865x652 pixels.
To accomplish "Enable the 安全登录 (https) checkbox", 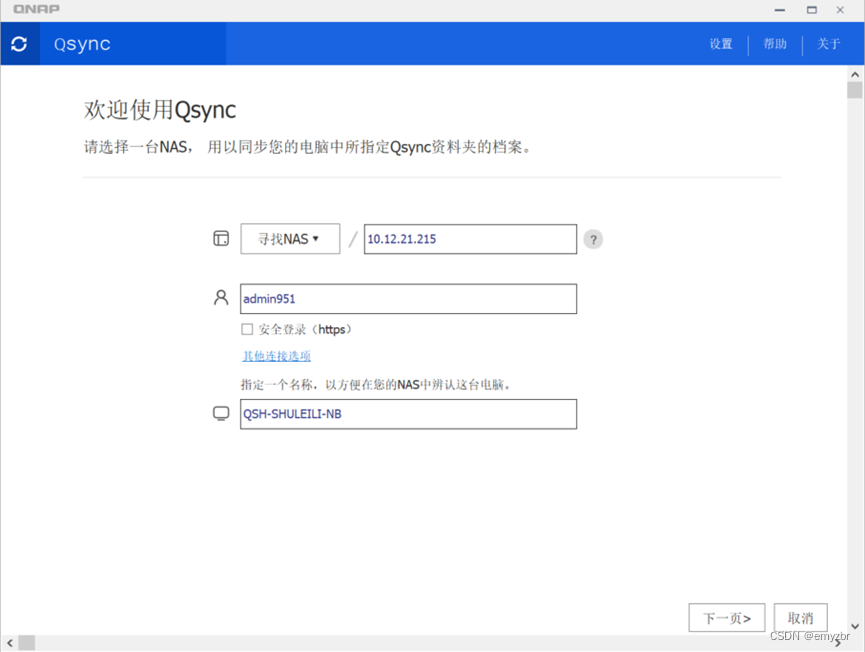I will [x=247, y=329].
